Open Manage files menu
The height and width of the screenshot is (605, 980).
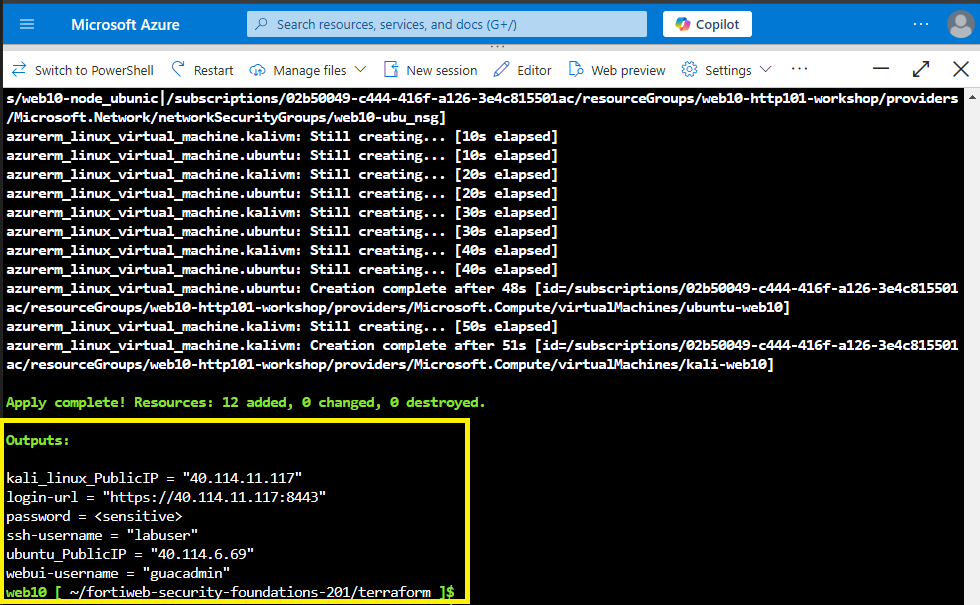point(308,70)
